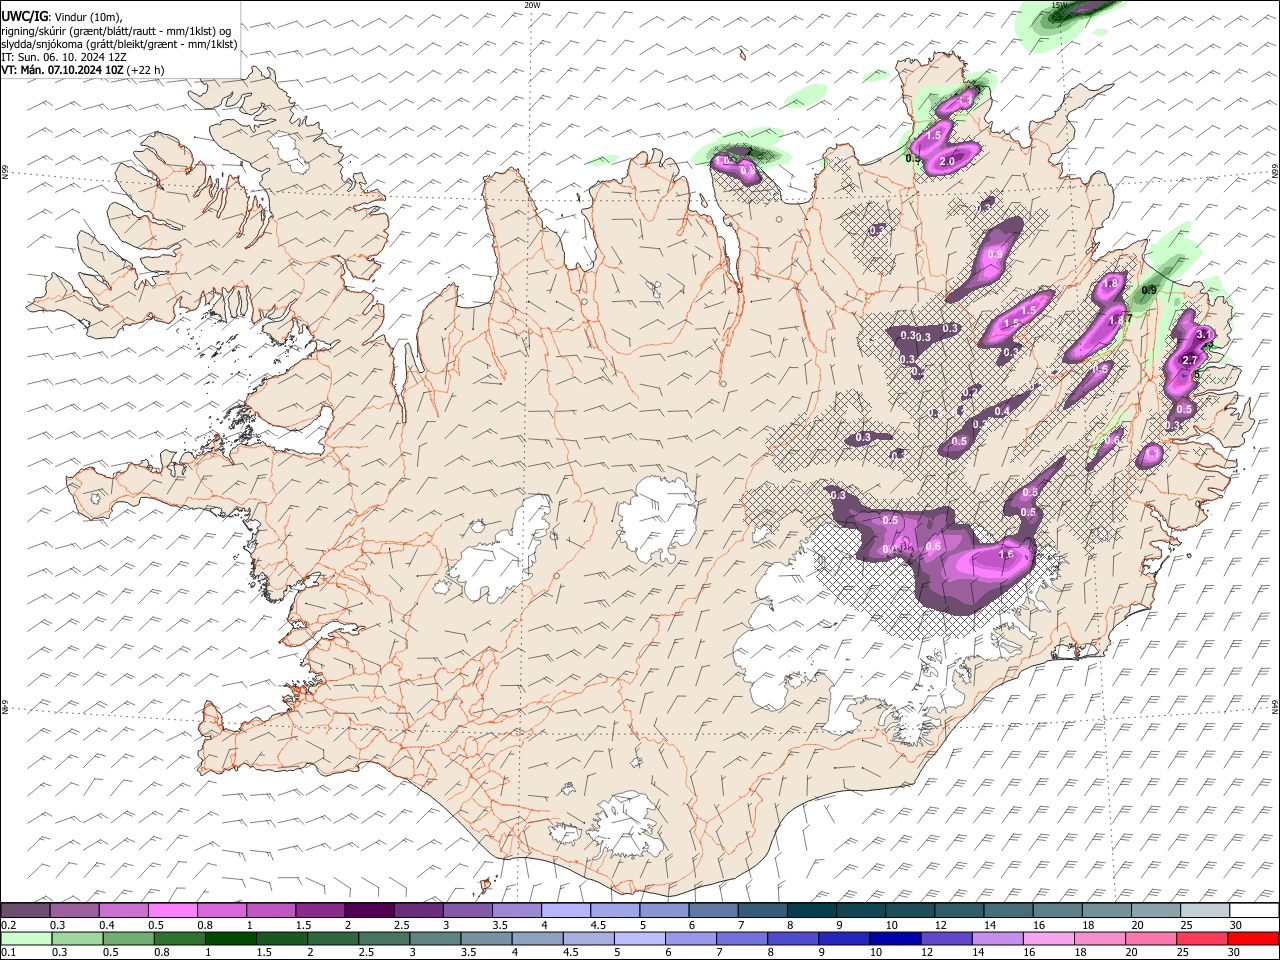
Task: Click the '20W' longitude label
Action: (x=532, y=5)
